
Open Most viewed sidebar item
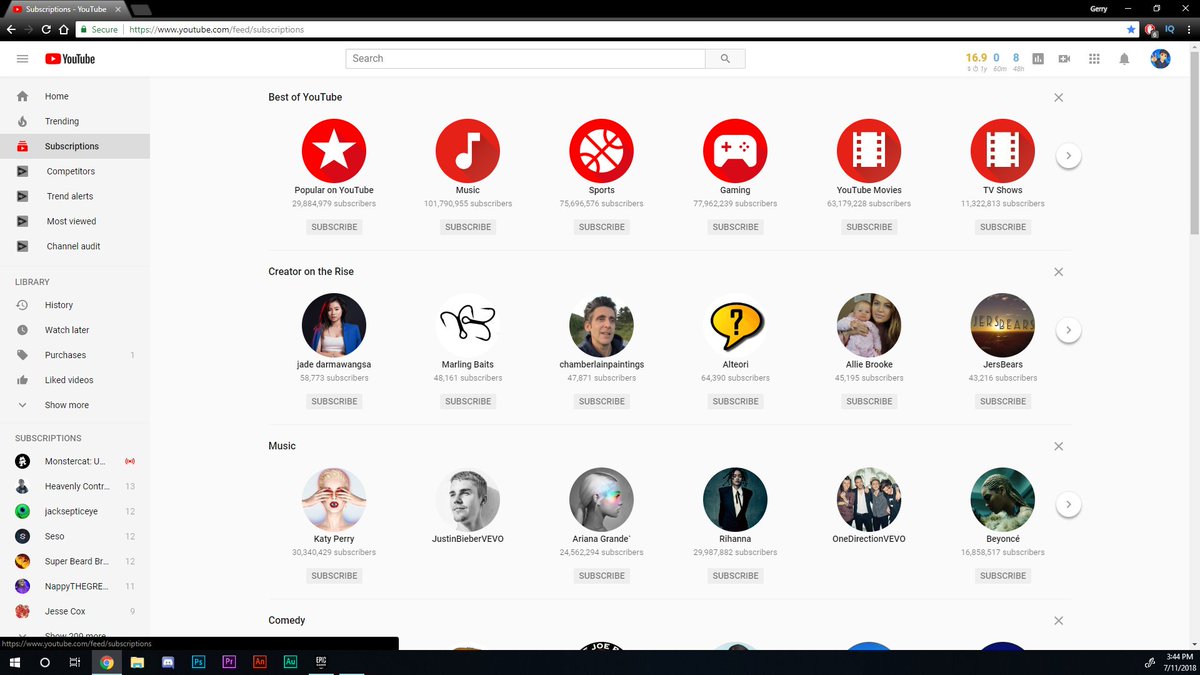pos(75,221)
